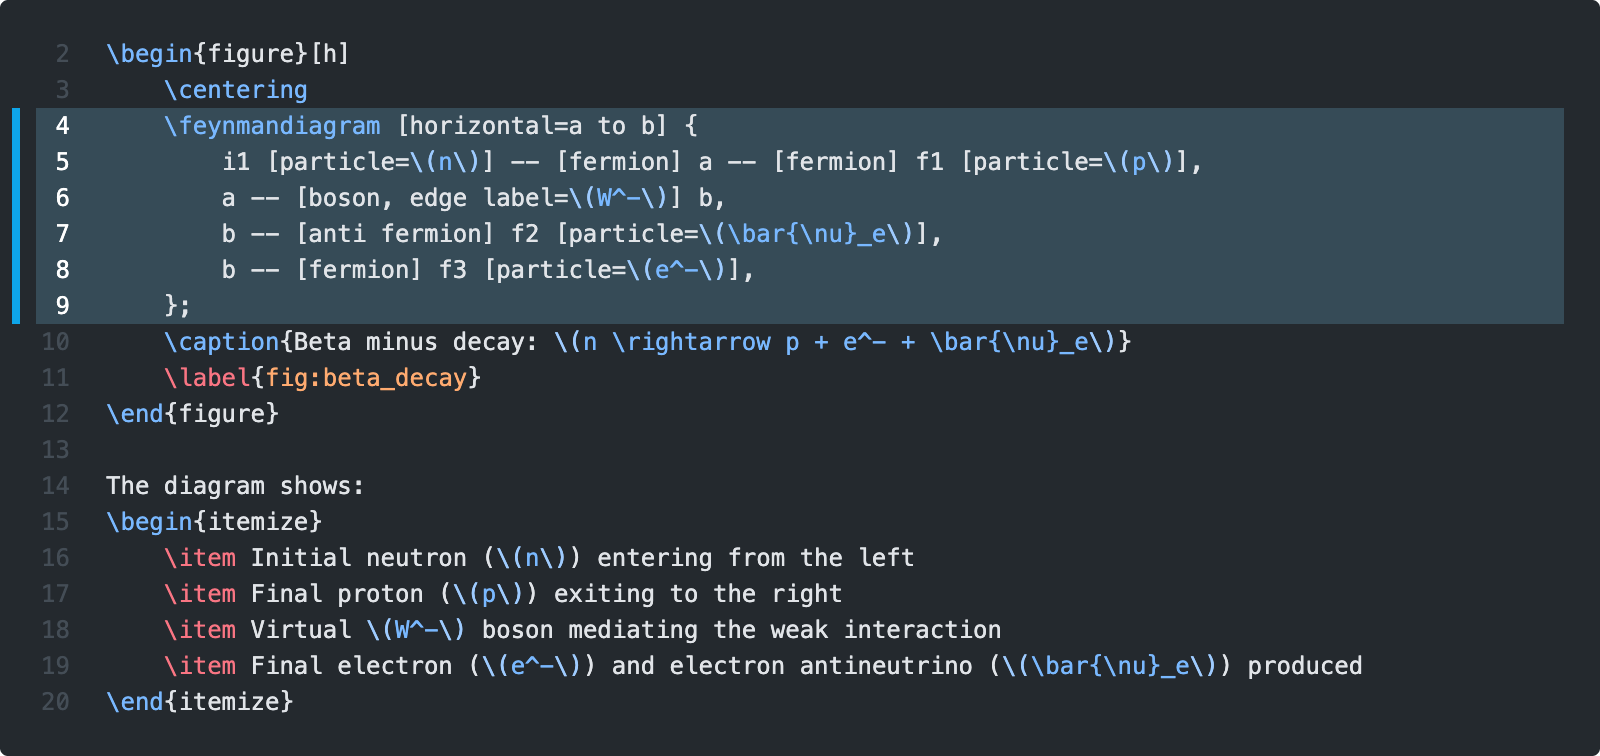The height and width of the screenshot is (756, 1600).
Task: Click the \end{figure} line
Action: pos(193,414)
